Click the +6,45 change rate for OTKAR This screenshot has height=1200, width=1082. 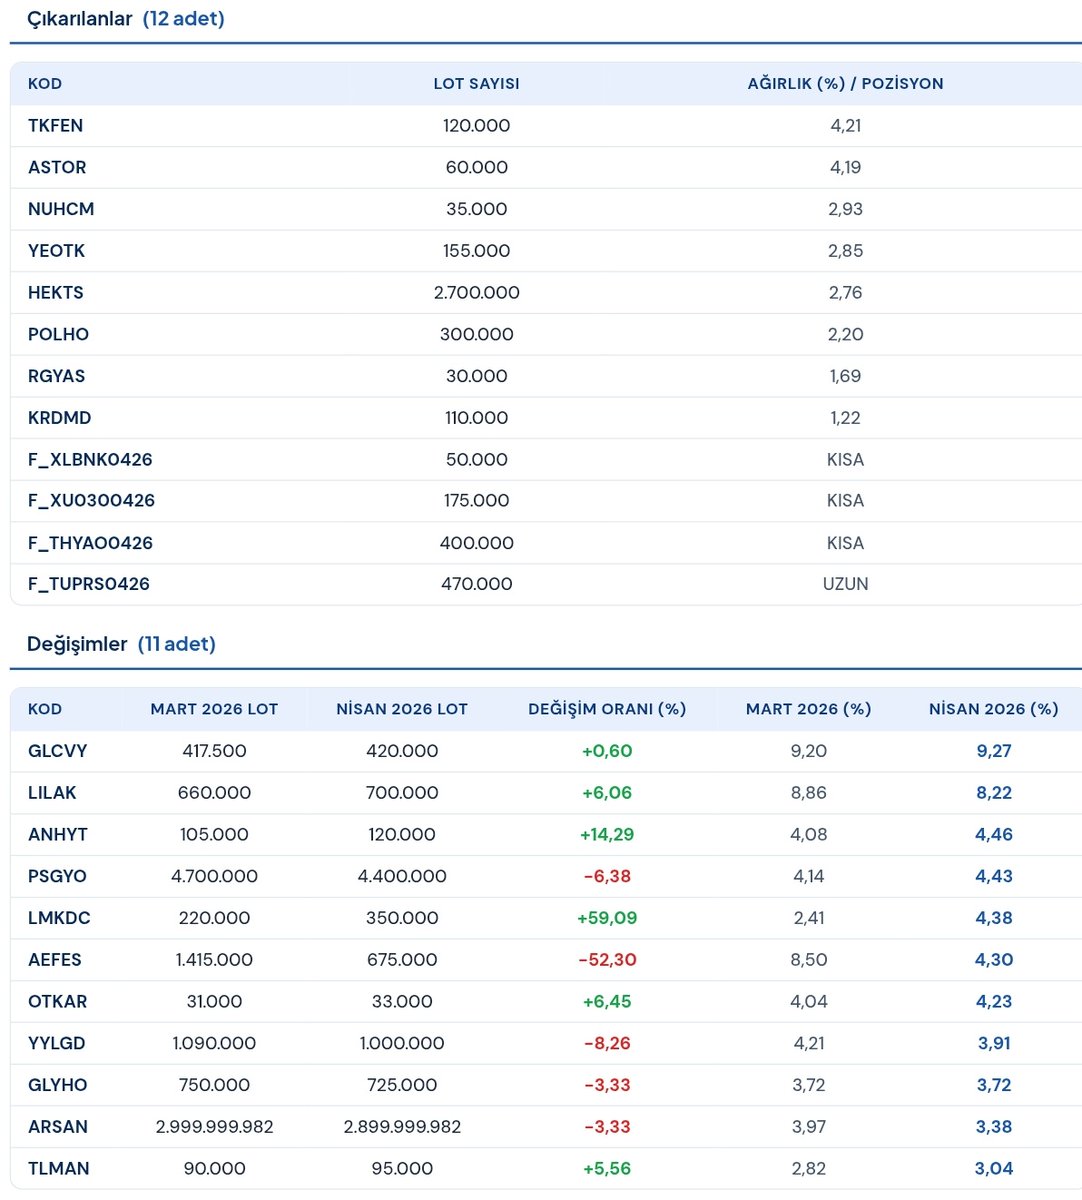tap(607, 1002)
